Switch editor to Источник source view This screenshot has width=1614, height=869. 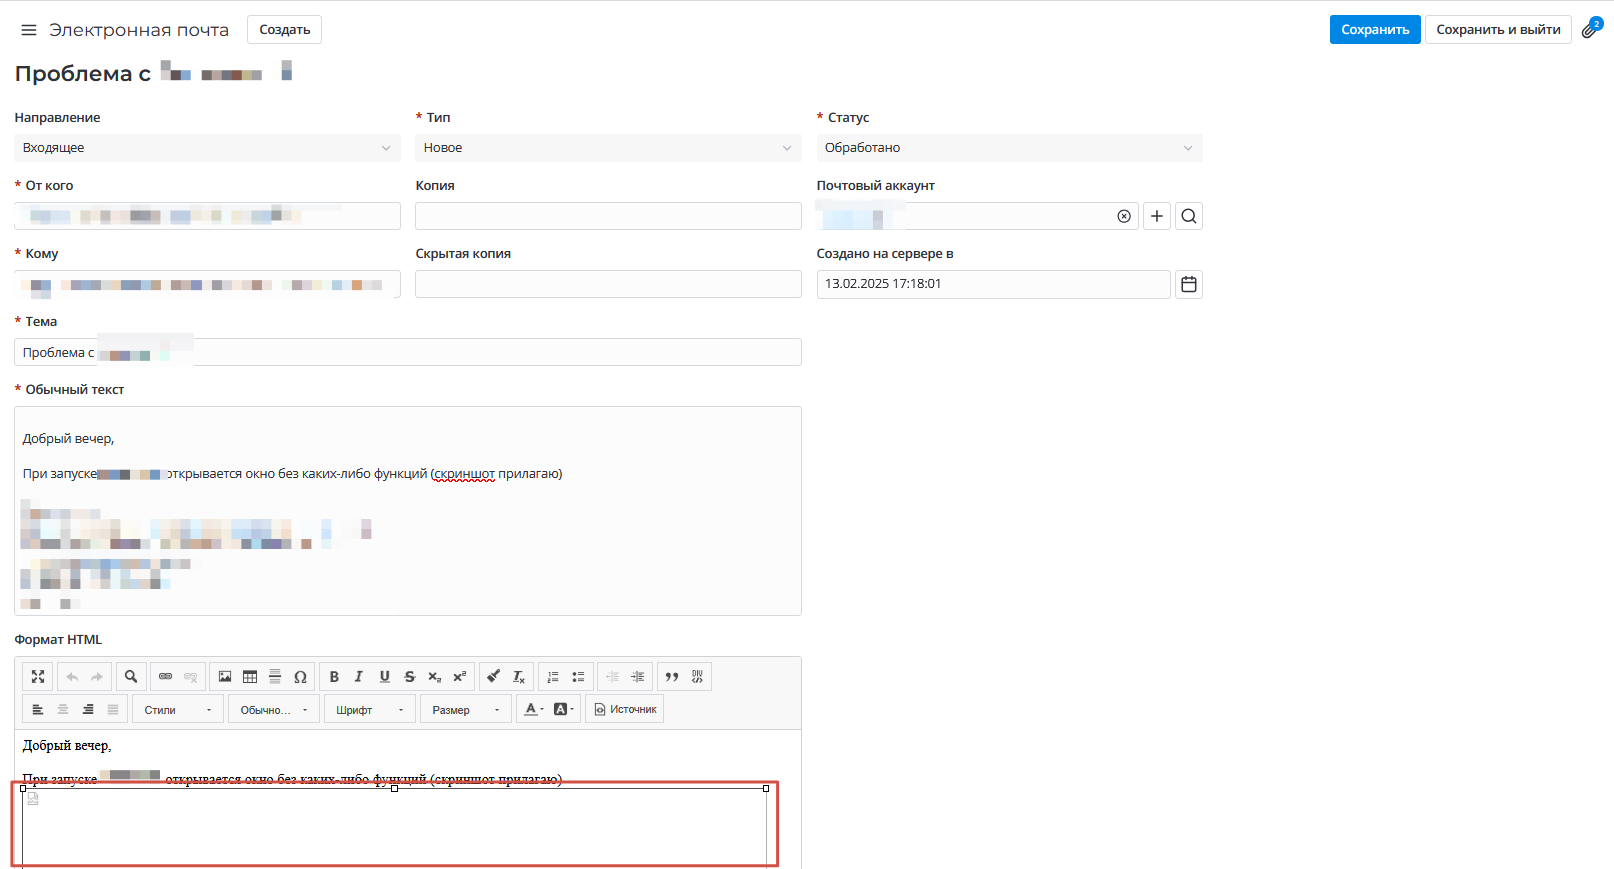[x=625, y=710]
